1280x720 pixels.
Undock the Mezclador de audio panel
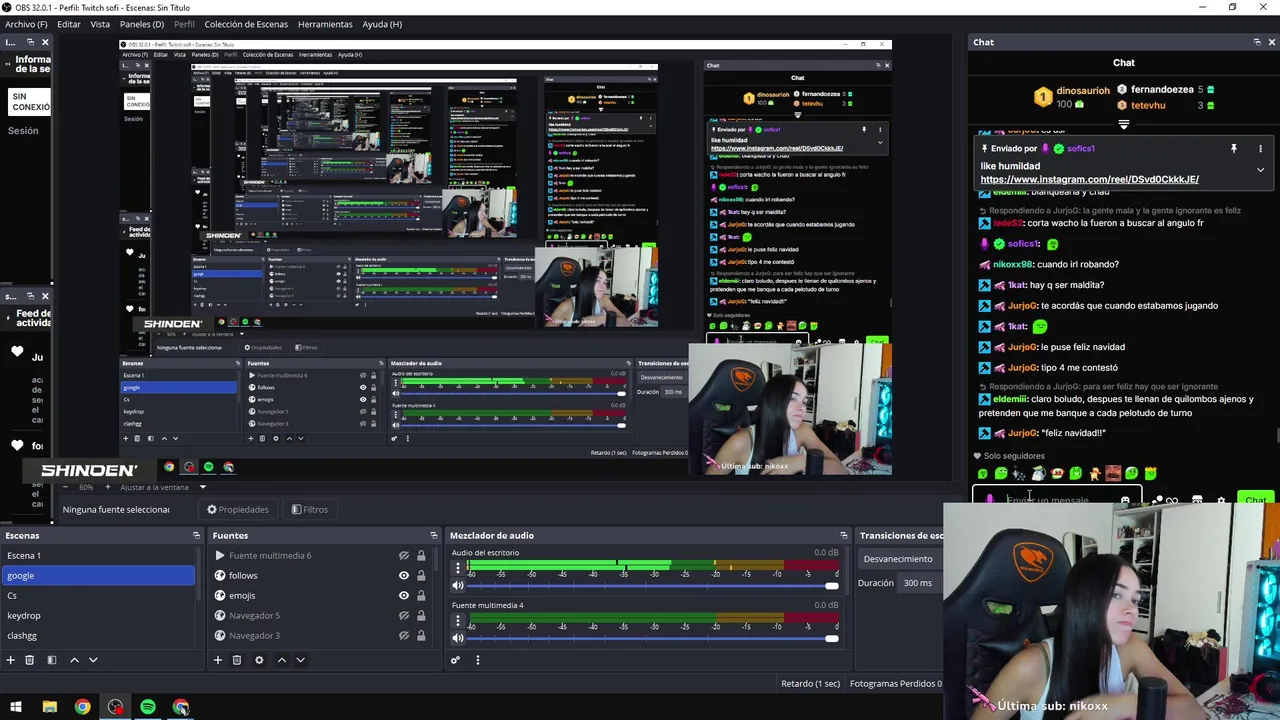843,536
